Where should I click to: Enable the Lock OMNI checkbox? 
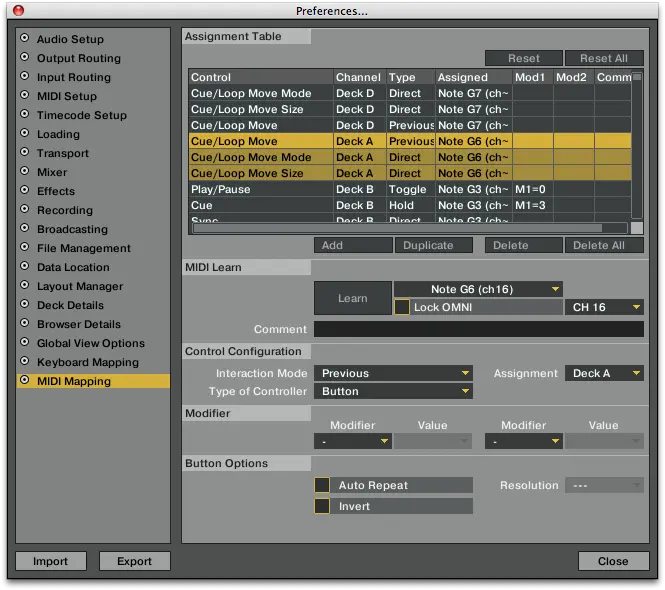(402, 308)
